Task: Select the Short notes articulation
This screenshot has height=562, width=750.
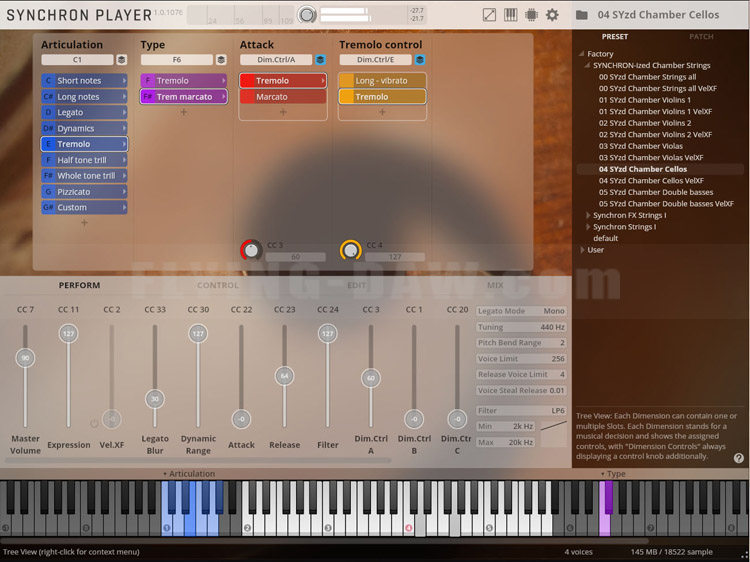Action: 84,81
